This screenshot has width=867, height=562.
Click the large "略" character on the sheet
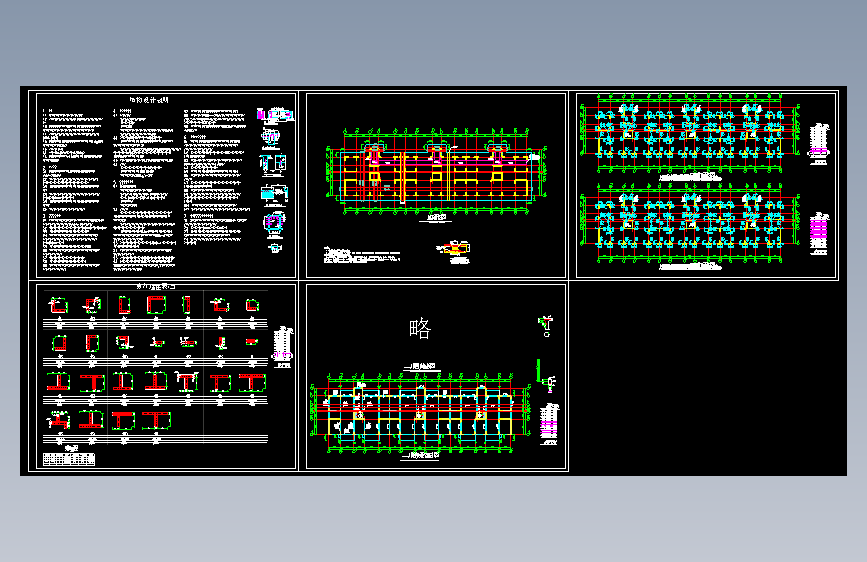pyautogui.click(x=420, y=329)
